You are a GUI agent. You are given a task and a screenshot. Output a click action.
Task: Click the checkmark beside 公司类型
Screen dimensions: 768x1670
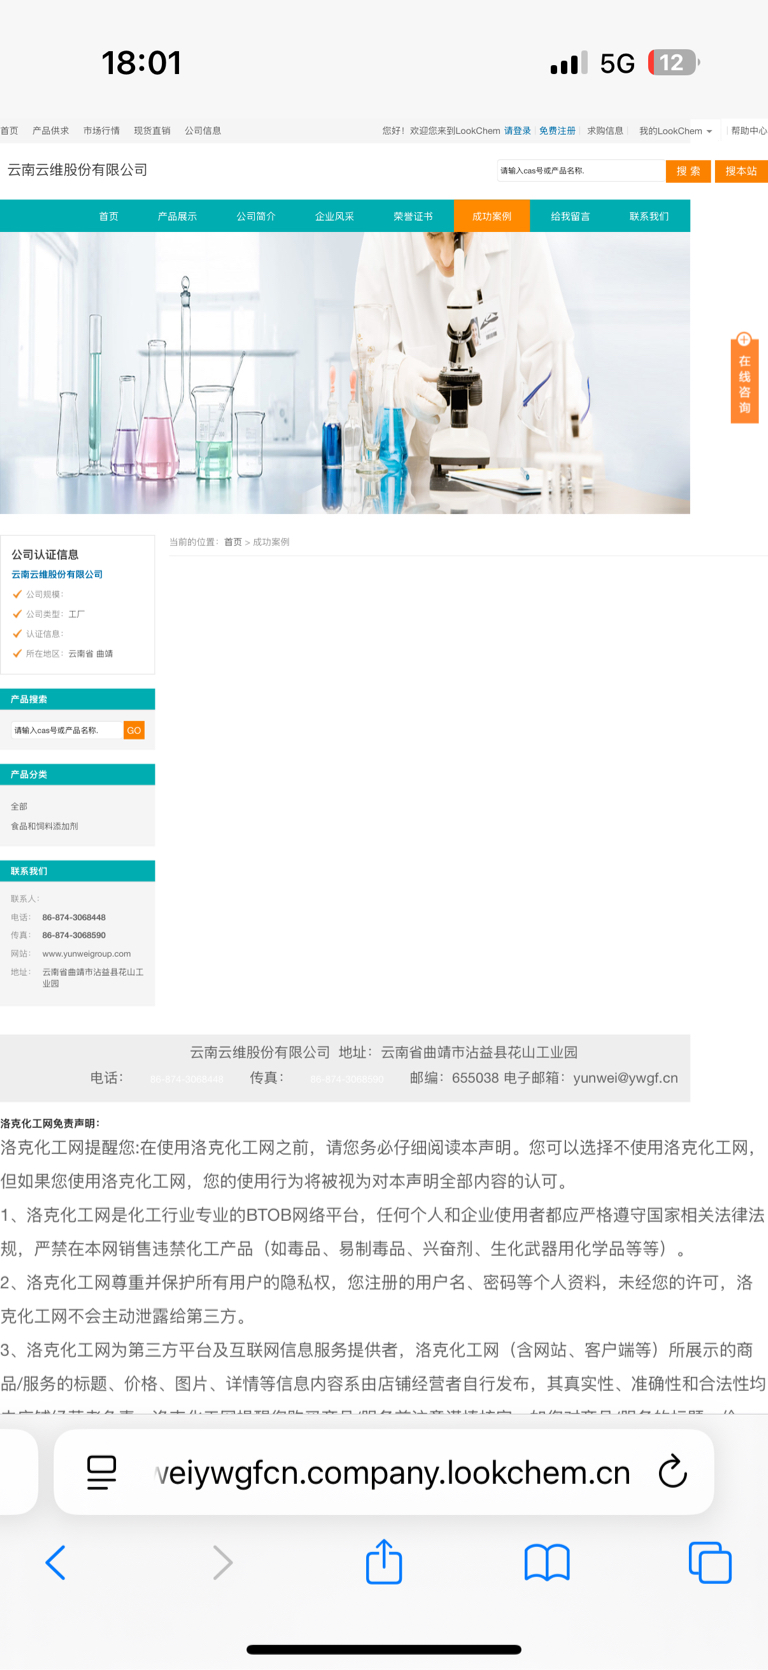tap(17, 614)
